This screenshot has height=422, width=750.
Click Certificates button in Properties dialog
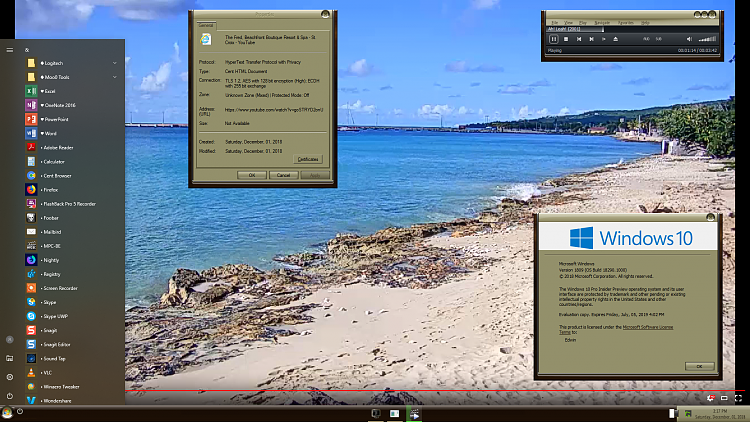[308, 159]
